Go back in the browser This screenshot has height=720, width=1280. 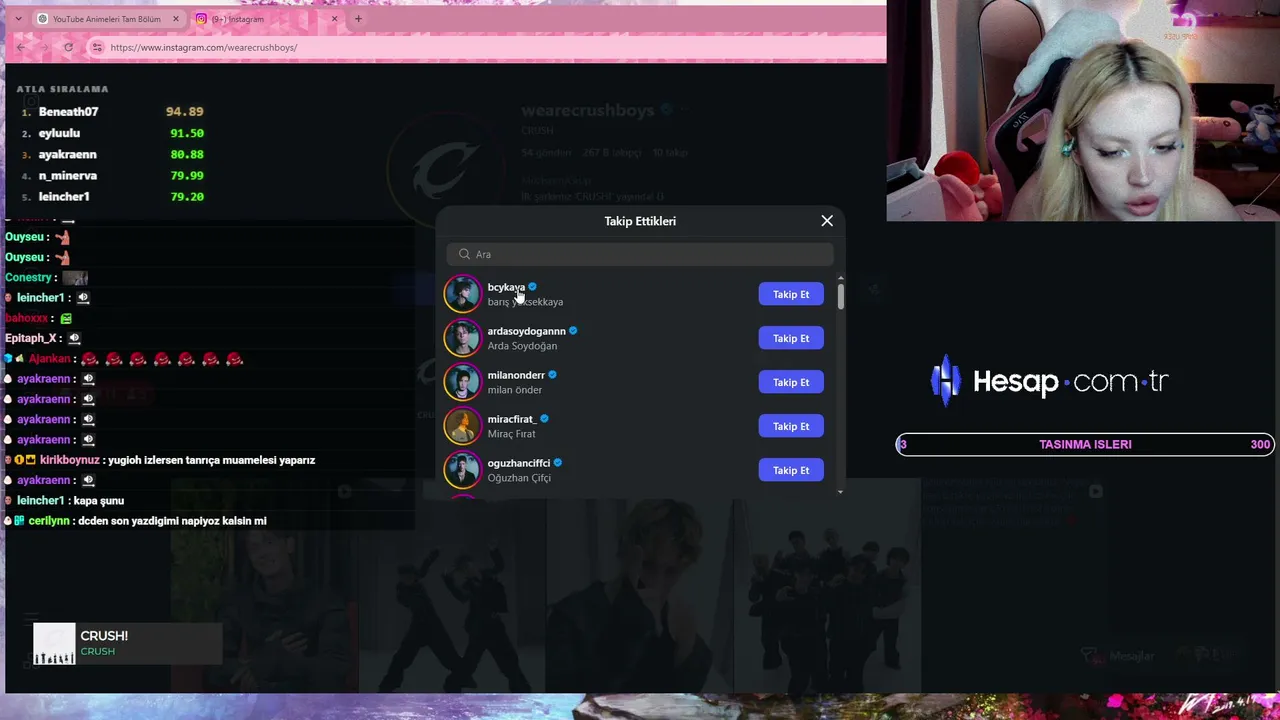point(21,47)
